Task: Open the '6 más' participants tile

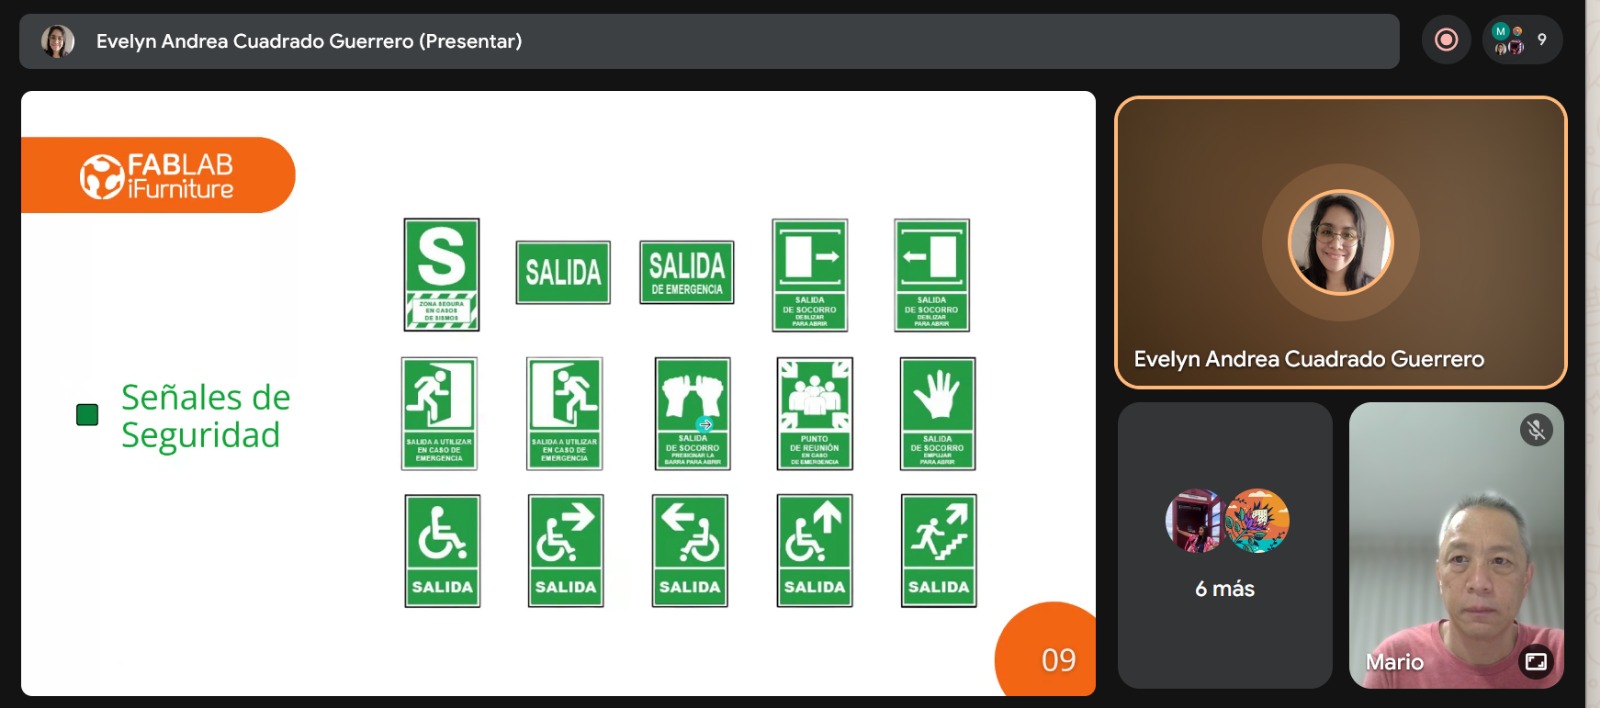Action: click(x=1225, y=545)
